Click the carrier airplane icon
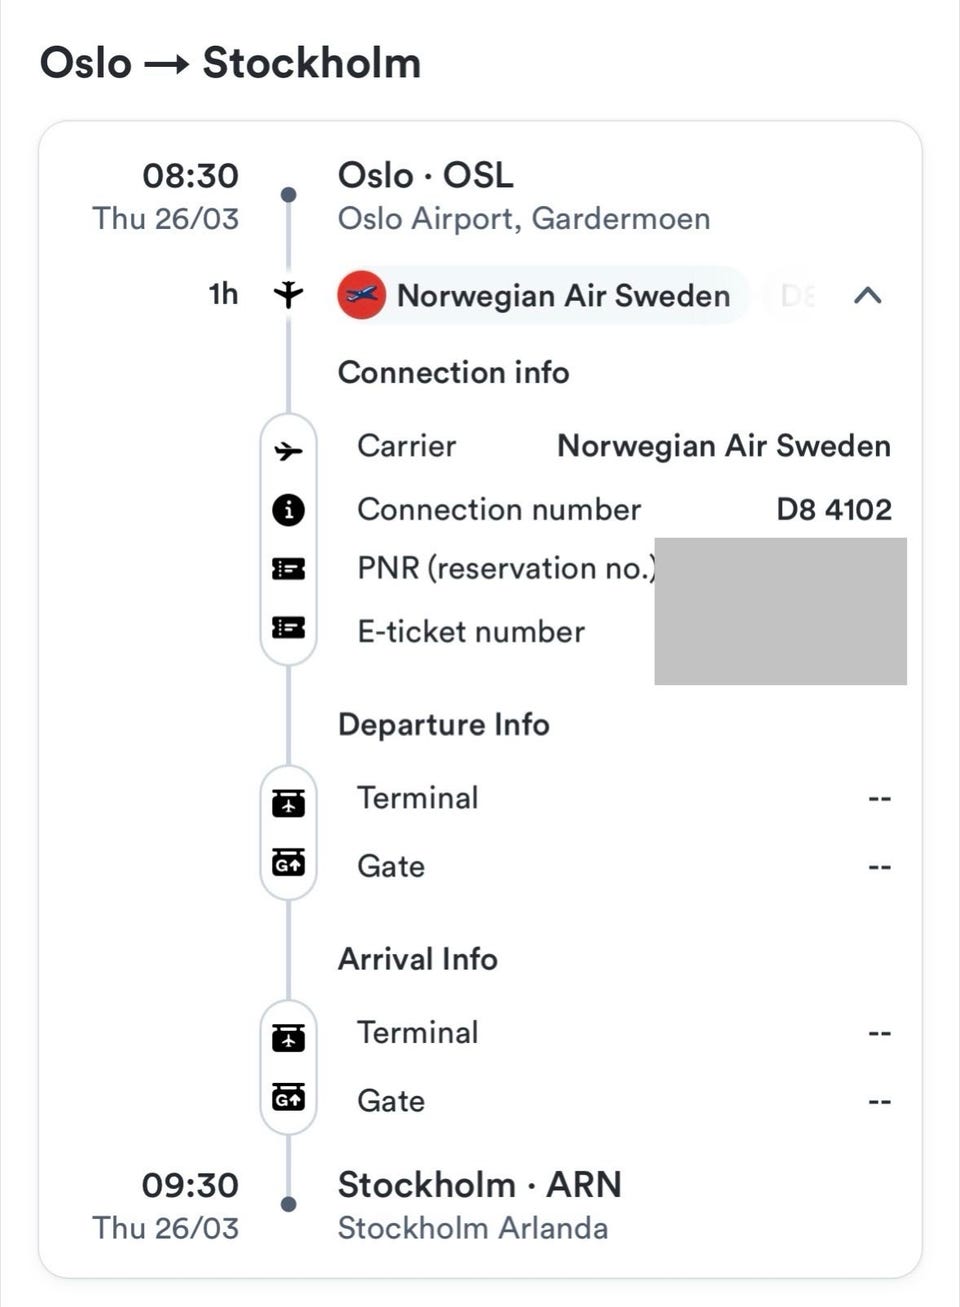 coord(288,451)
